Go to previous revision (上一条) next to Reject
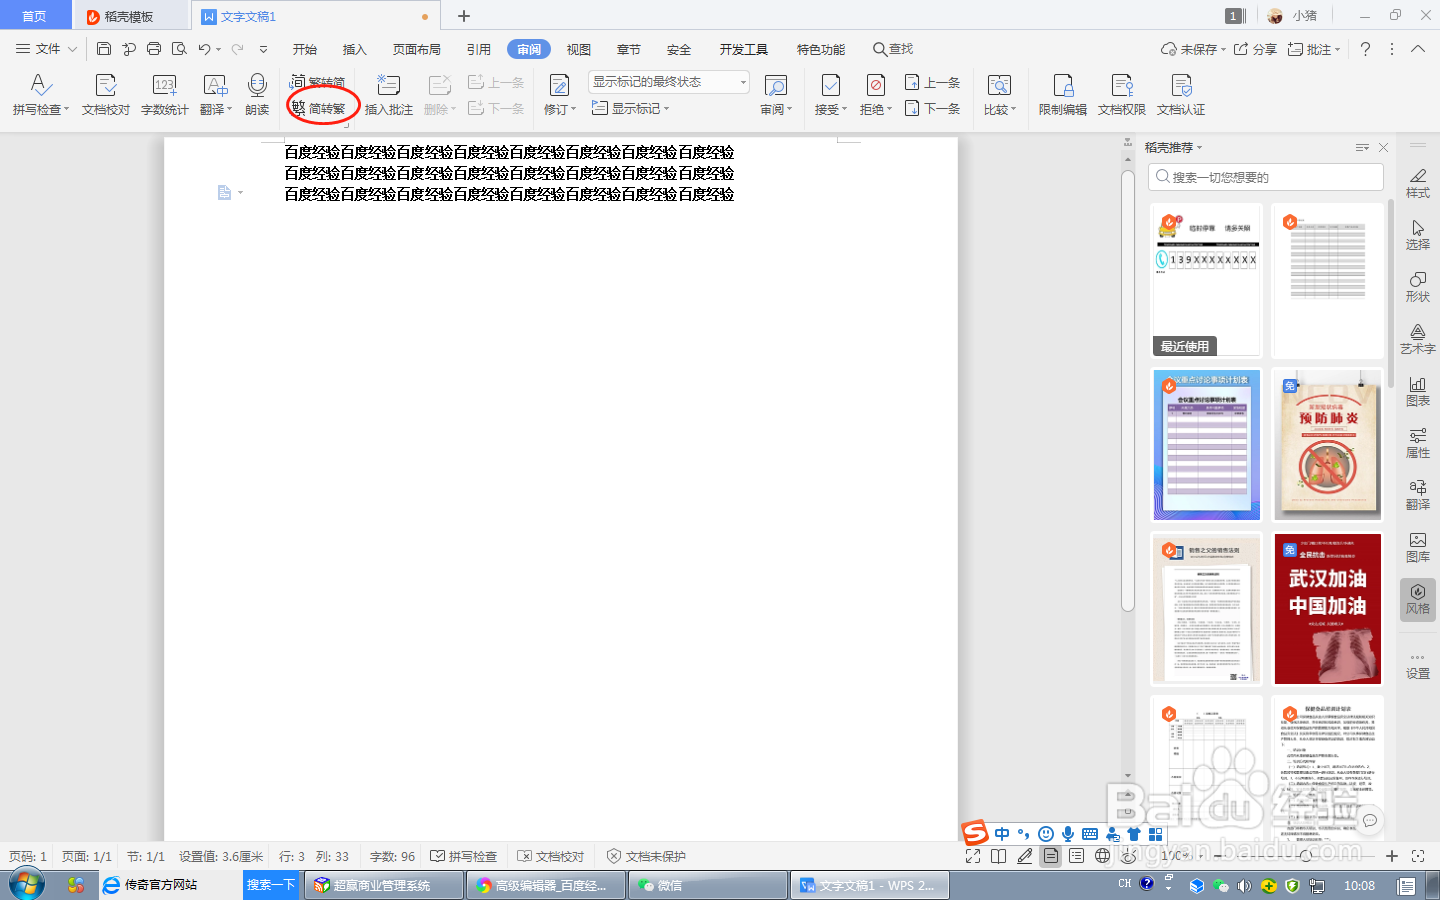The image size is (1440, 900). 932,82
